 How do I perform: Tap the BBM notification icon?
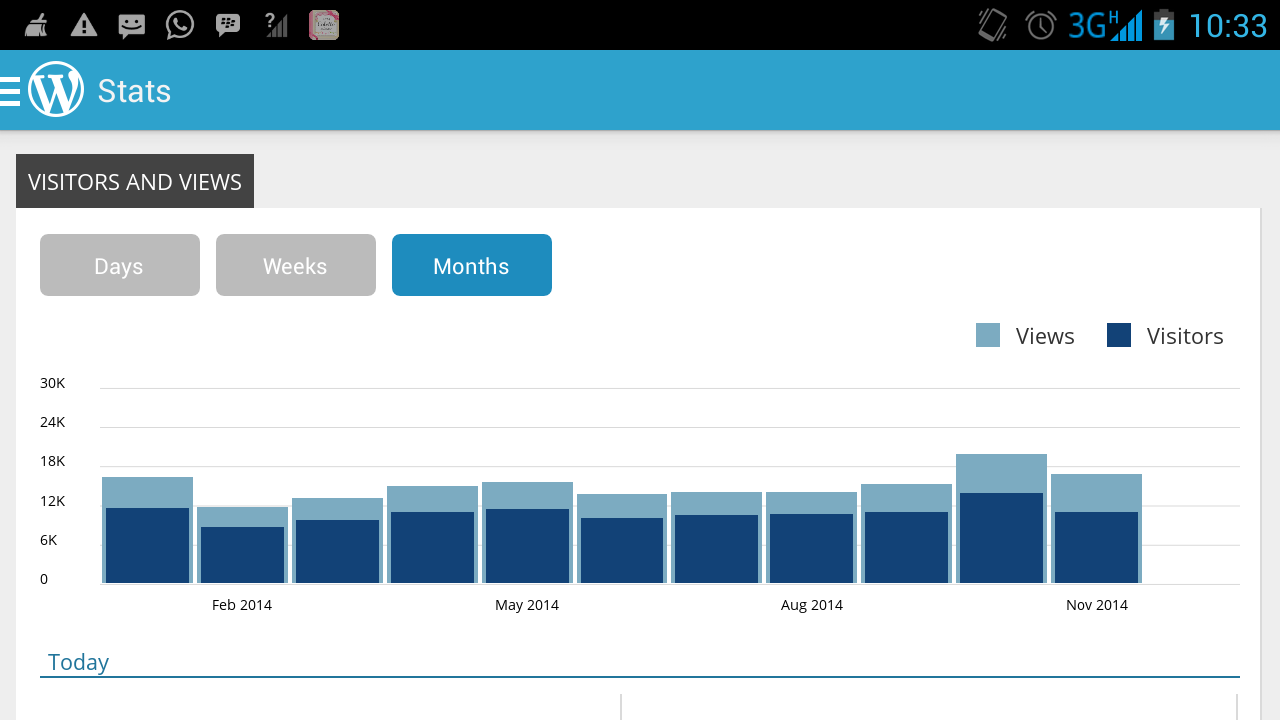pos(228,25)
